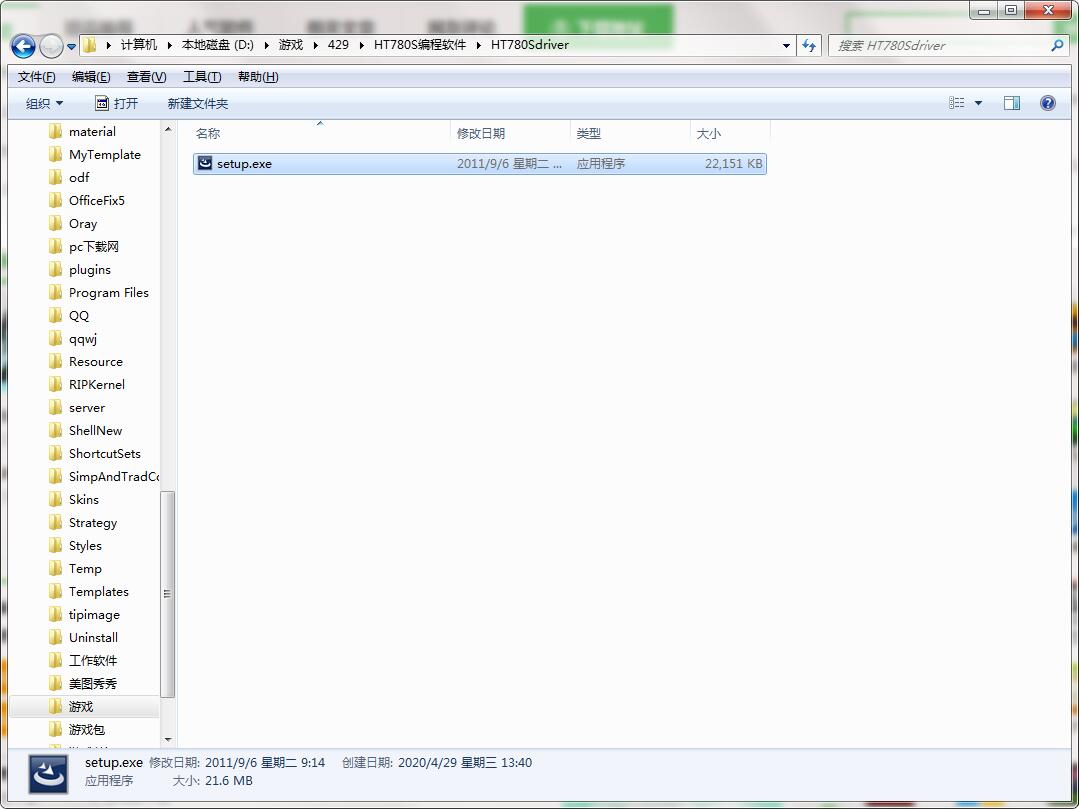Click the ShortcutSets folder icon
This screenshot has width=1079, height=809.
(56, 453)
